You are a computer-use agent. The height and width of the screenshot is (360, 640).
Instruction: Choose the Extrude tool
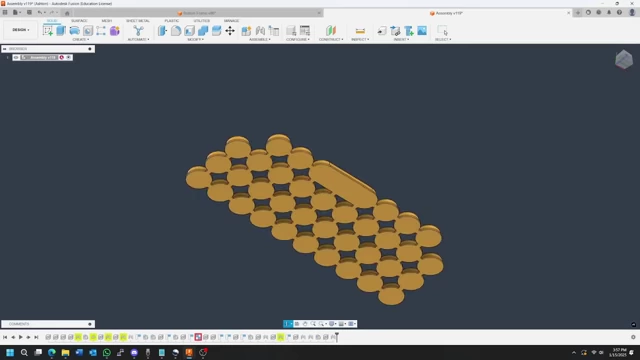[x=61, y=31]
